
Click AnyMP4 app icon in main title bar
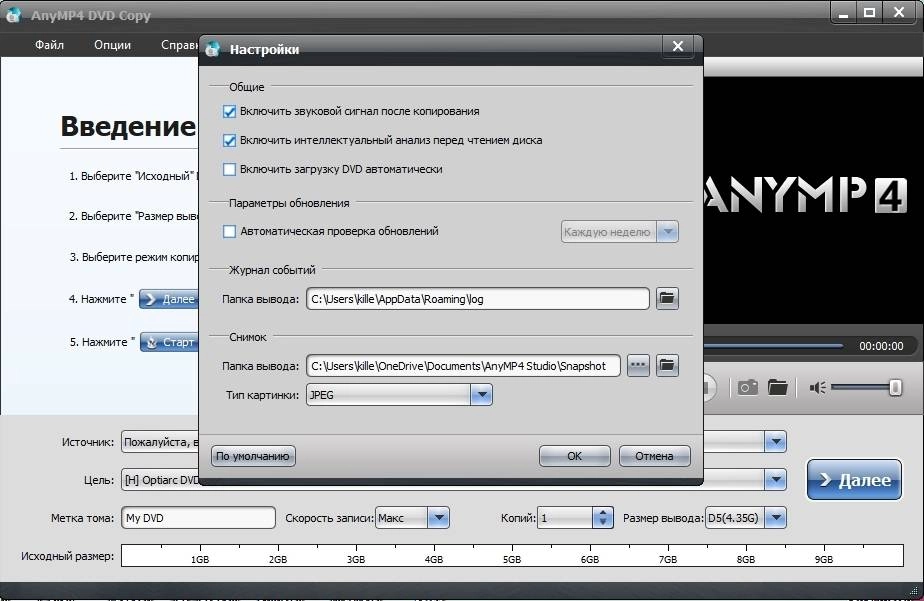coord(14,14)
